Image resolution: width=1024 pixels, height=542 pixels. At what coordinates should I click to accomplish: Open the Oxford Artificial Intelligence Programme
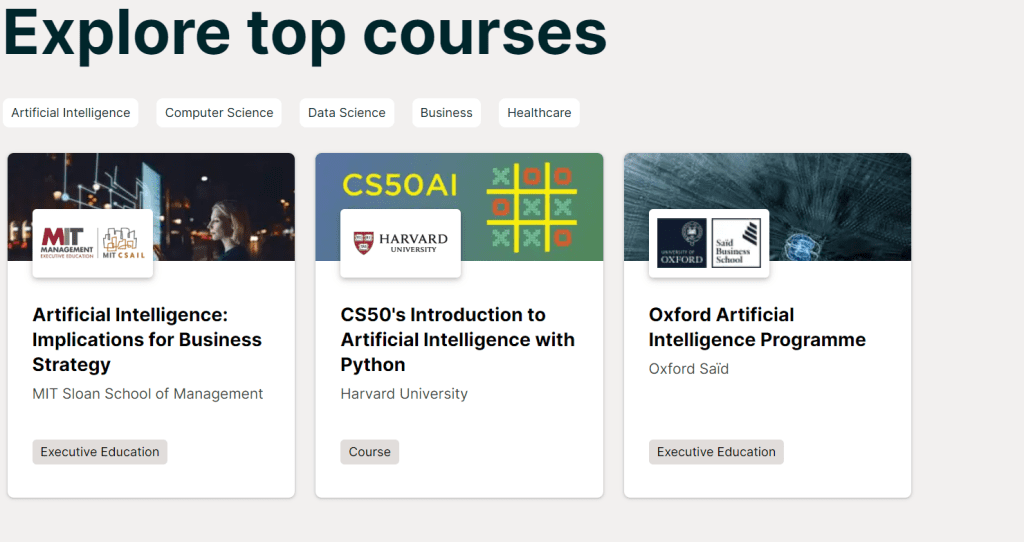757,327
